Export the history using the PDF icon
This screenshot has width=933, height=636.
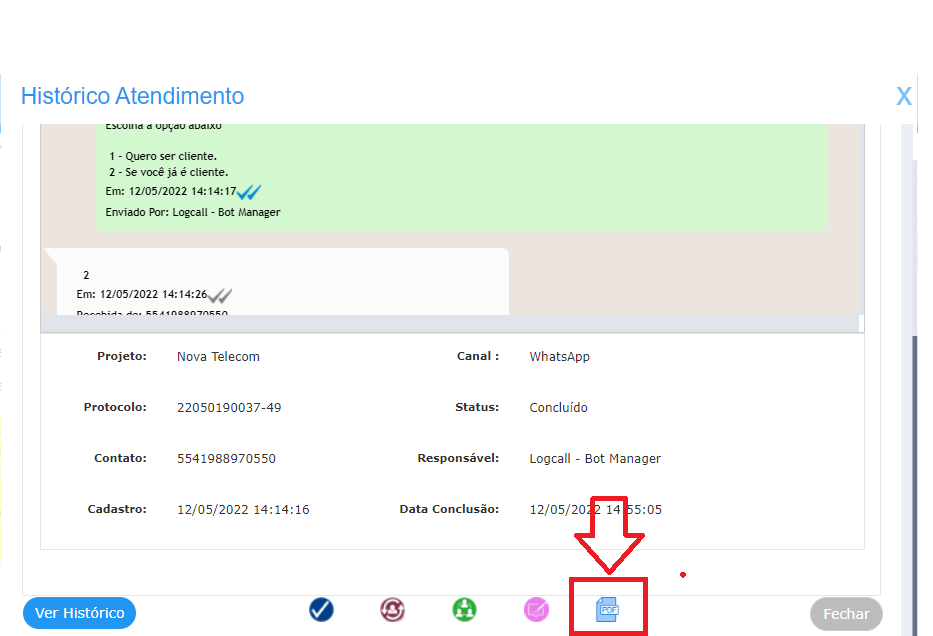coord(608,610)
